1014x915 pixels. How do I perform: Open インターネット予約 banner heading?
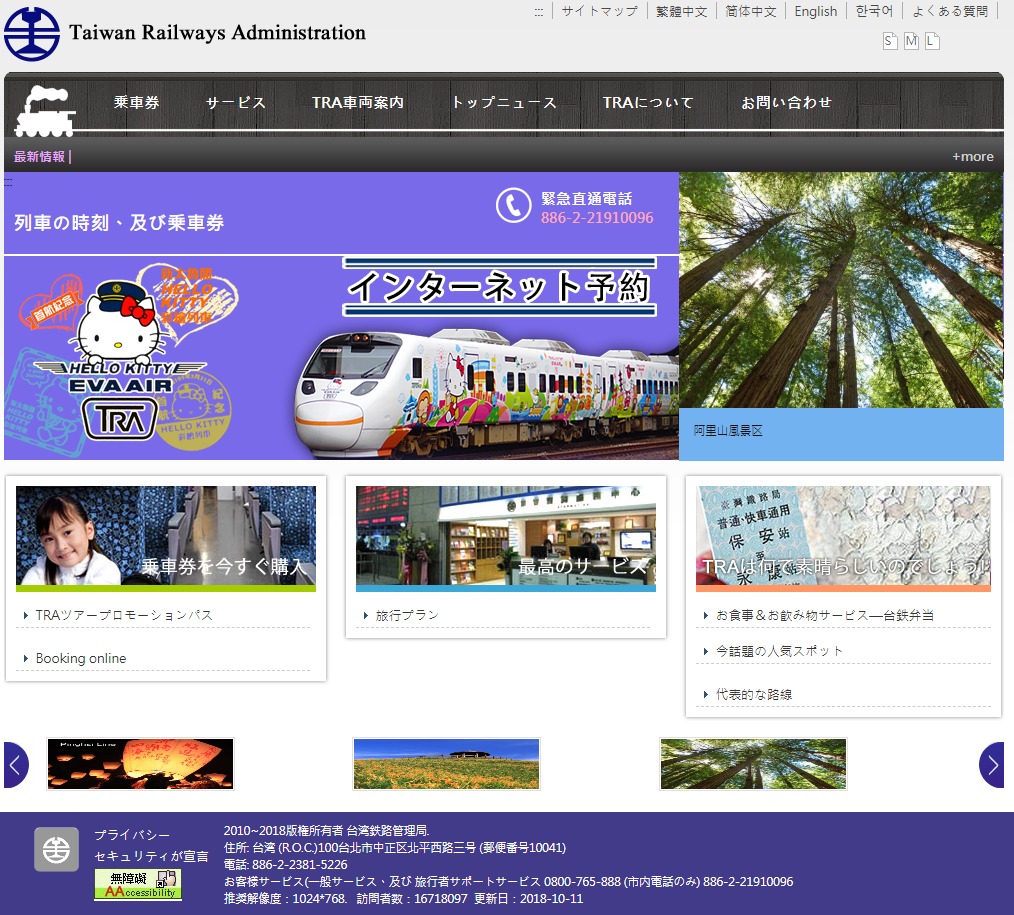point(499,286)
